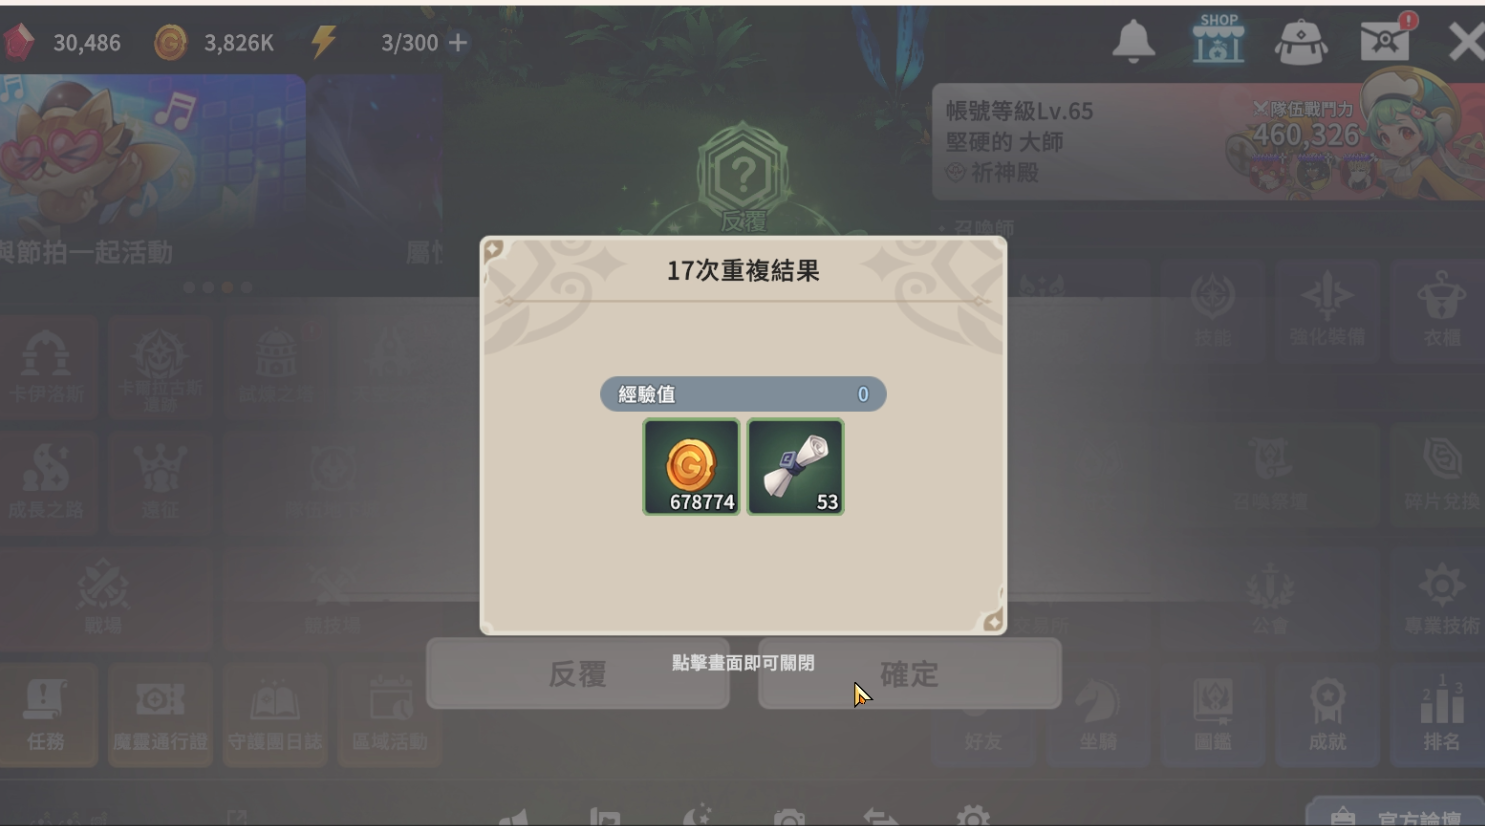Open the 專業技術 gear icon
This screenshot has height=826, width=1485.
(1441, 597)
